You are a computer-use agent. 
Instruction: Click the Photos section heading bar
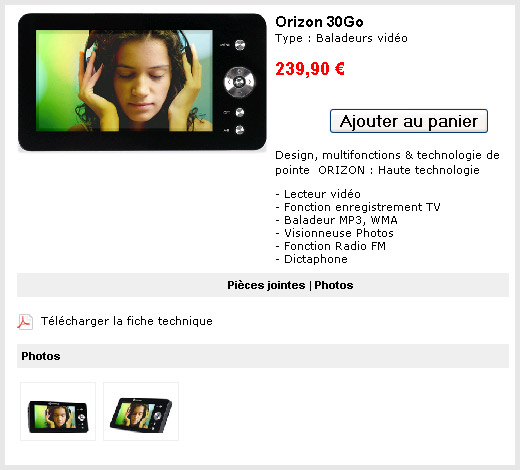pos(263,356)
